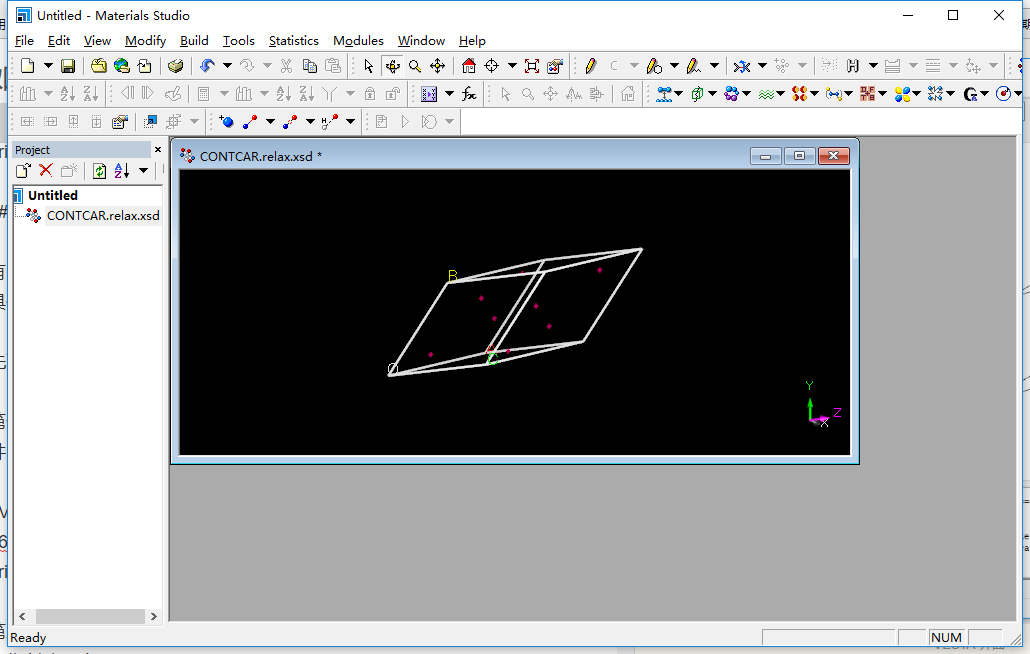Expand the Sketch Ring dropdown arrow
This screenshot has height=654, width=1030.
[x=674, y=66]
